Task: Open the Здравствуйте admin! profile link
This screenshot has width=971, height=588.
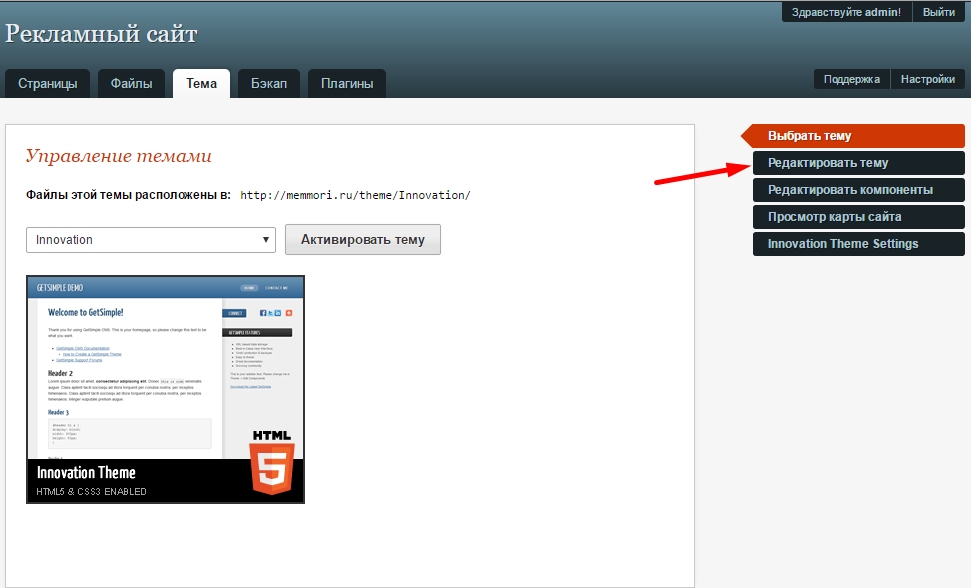Action: (x=846, y=12)
